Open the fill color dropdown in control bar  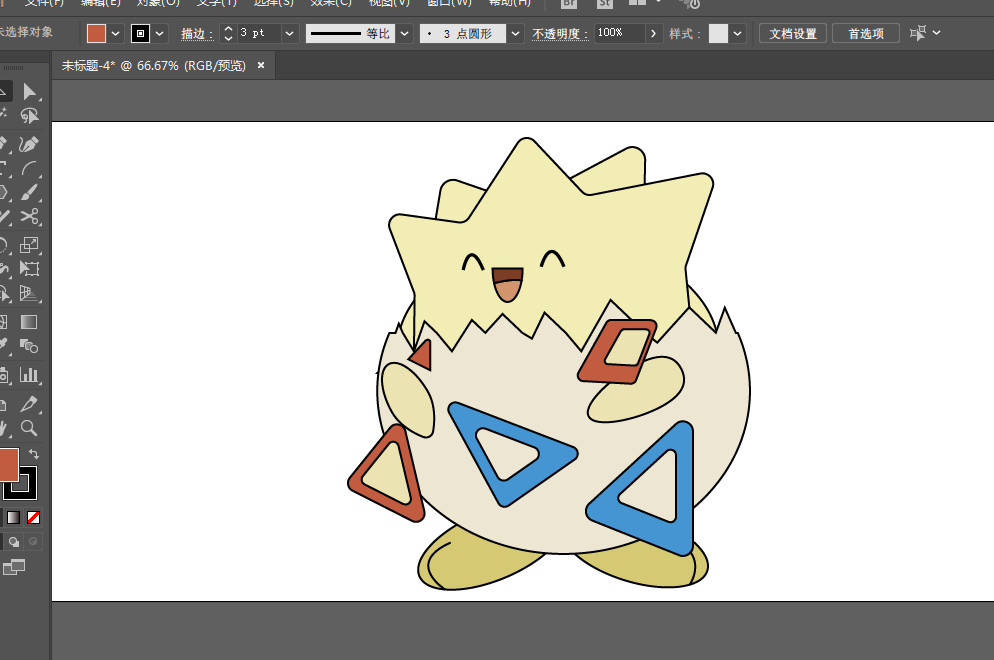pyautogui.click(x=115, y=34)
